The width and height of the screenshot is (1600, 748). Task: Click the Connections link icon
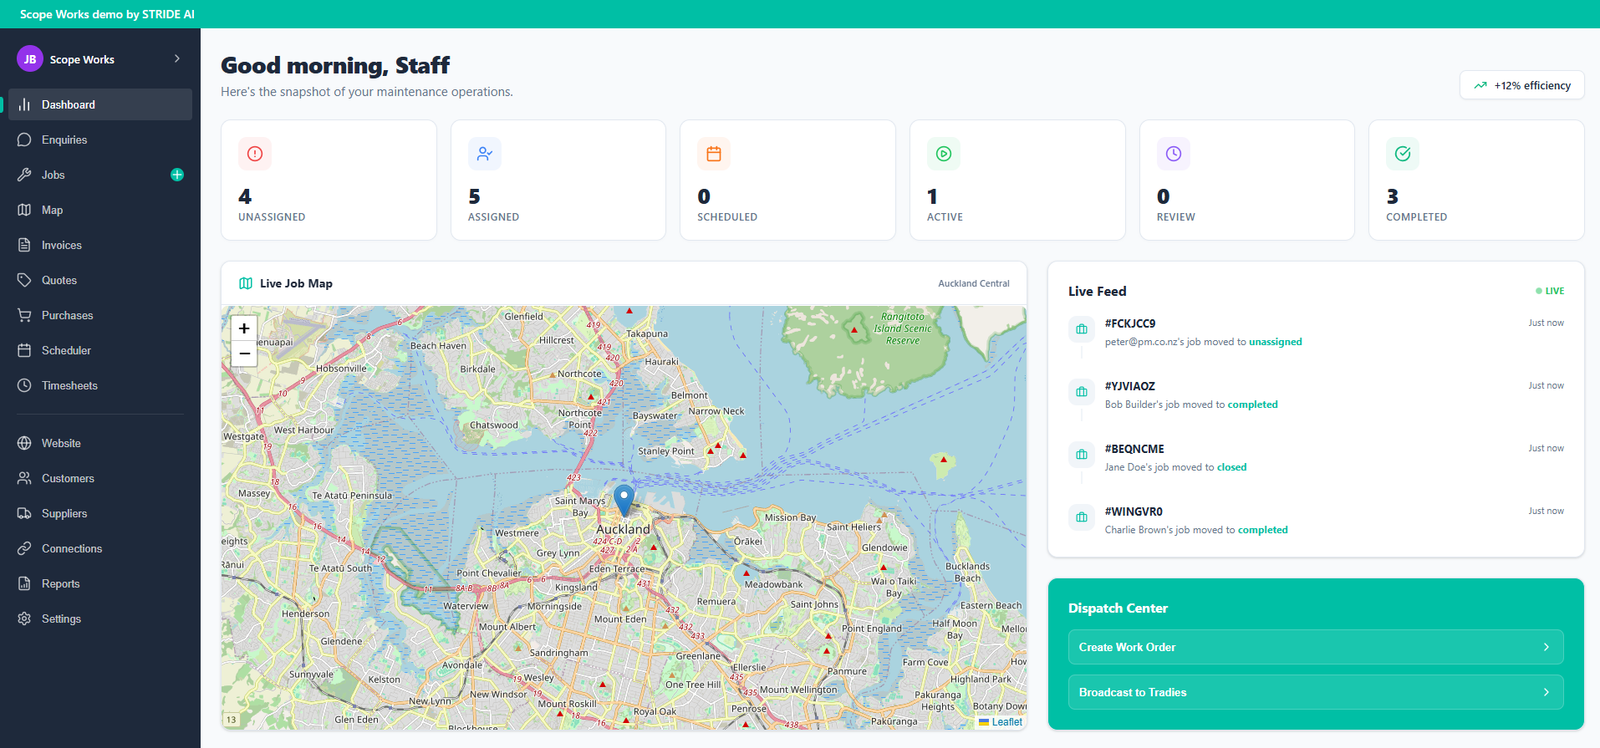click(x=24, y=548)
